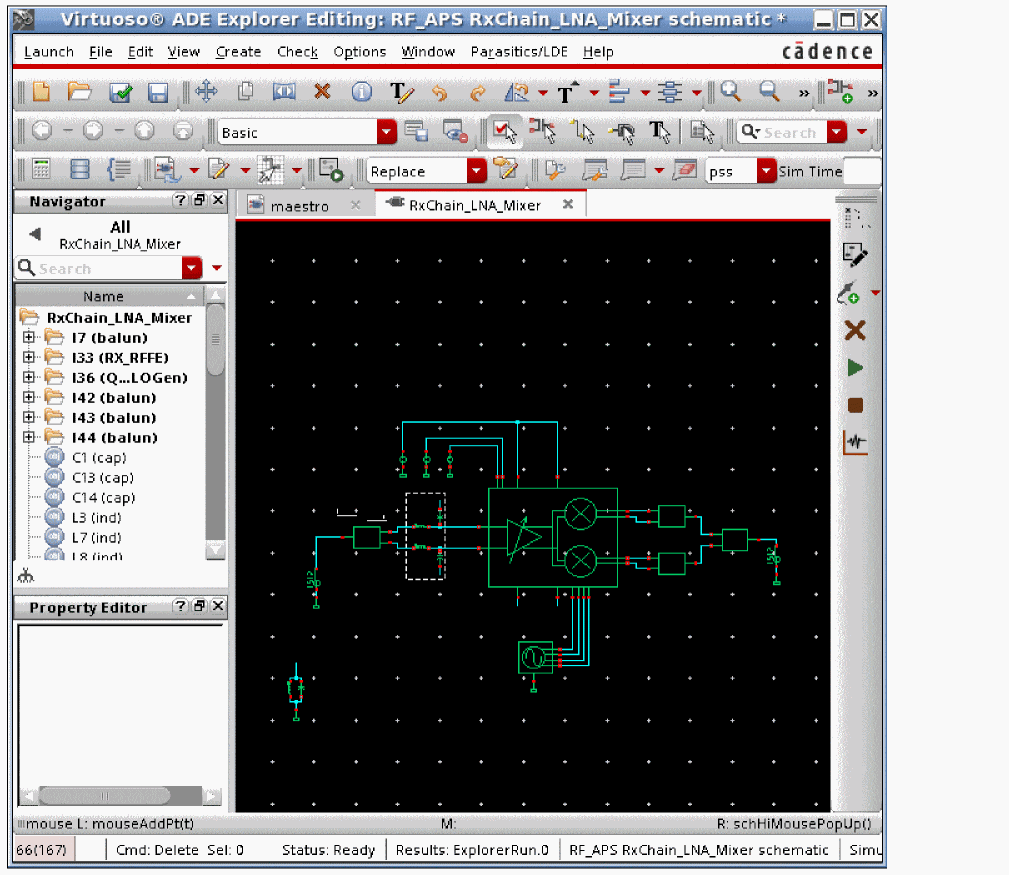Click the Stretch/Move arrows tool icon
Screen dimensions: 1009x875
click(x=206, y=92)
